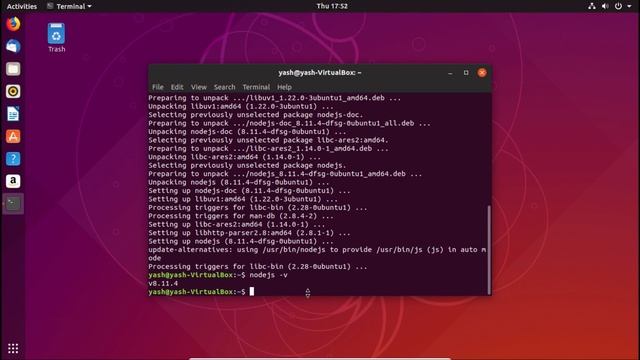Image resolution: width=640 pixels, height=360 pixels.
Task: Minimize the terminal window
Action: point(450,73)
